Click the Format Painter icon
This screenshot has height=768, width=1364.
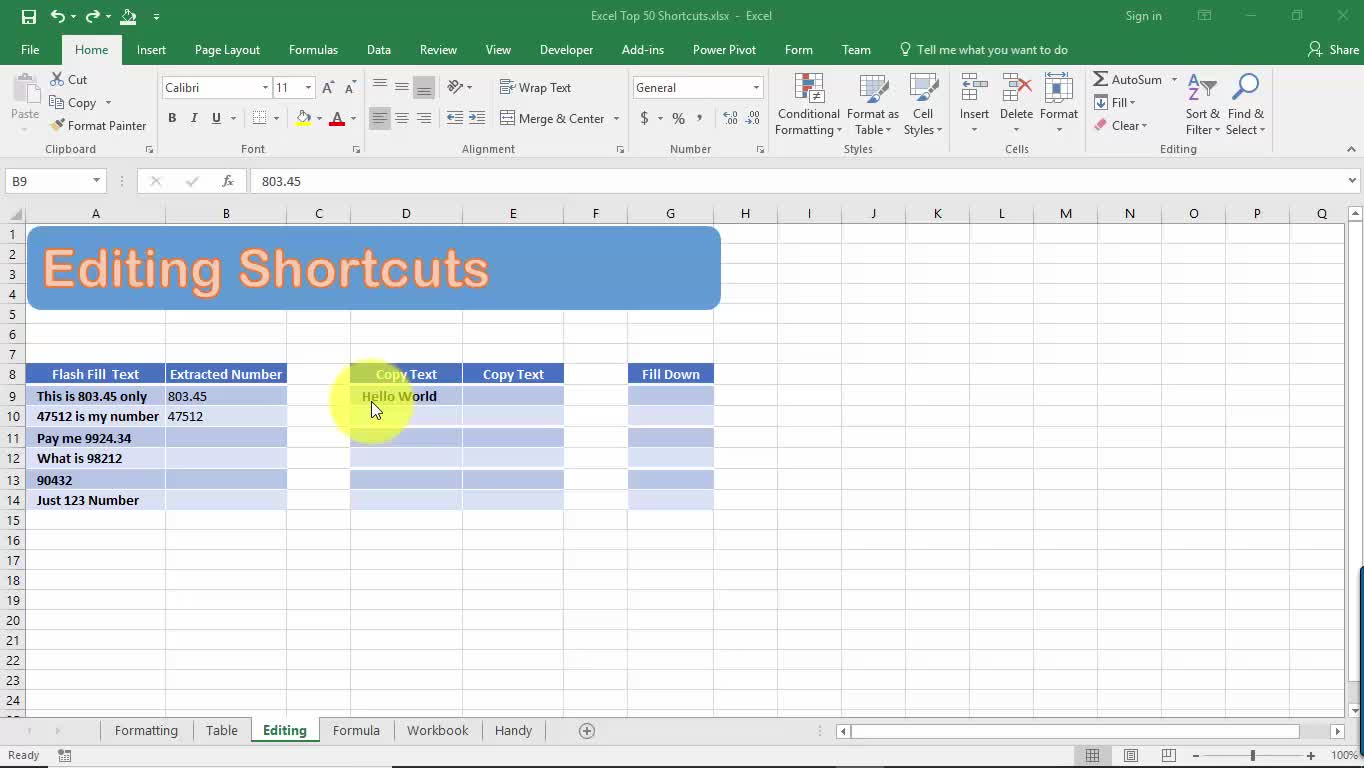(x=57, y=126)
